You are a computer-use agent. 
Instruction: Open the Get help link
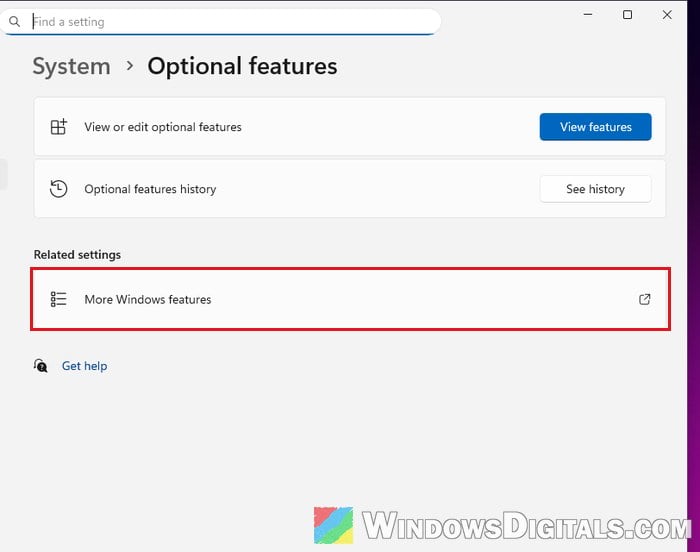[84, 366]
